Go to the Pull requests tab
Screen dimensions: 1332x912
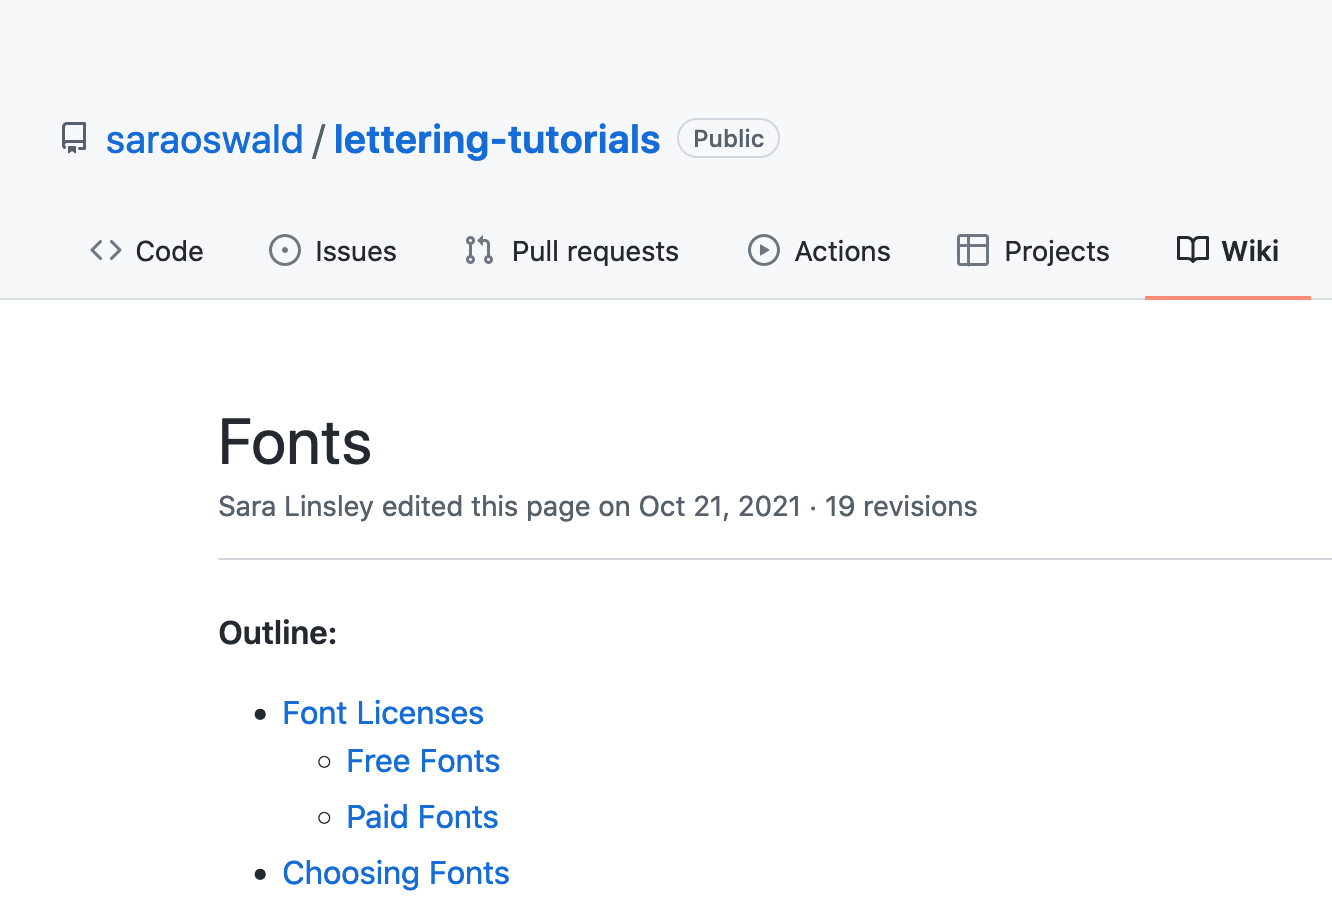point(595,251)
